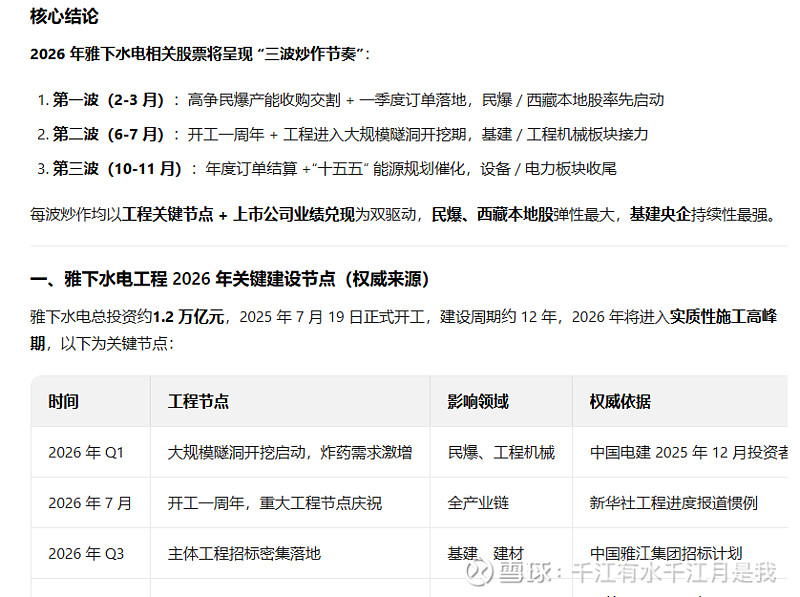Click the cell 大规模隧洞开挖启动，炸药需求激增
This screenshot has height=597, width=800.
[x=290, y=453]
